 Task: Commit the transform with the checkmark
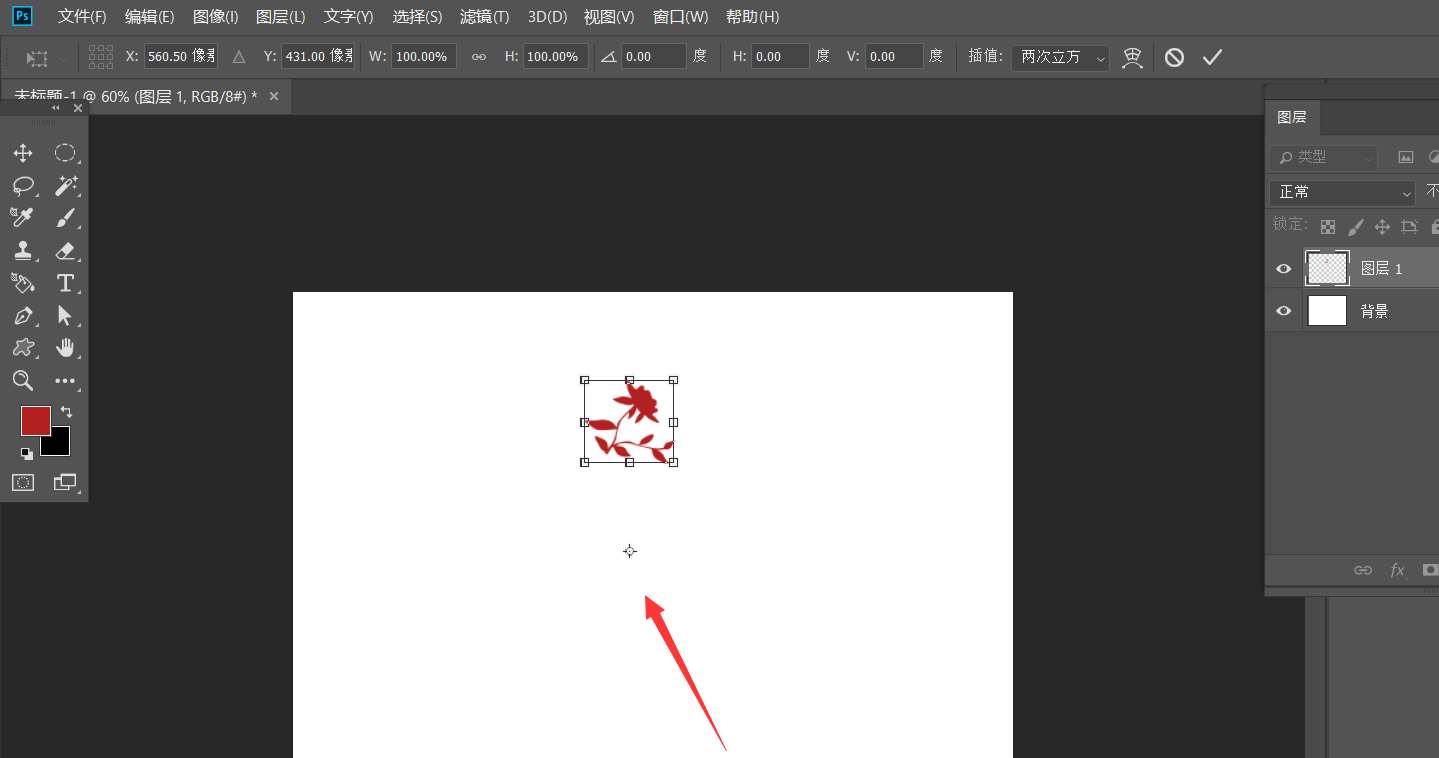click(1212, 57)
